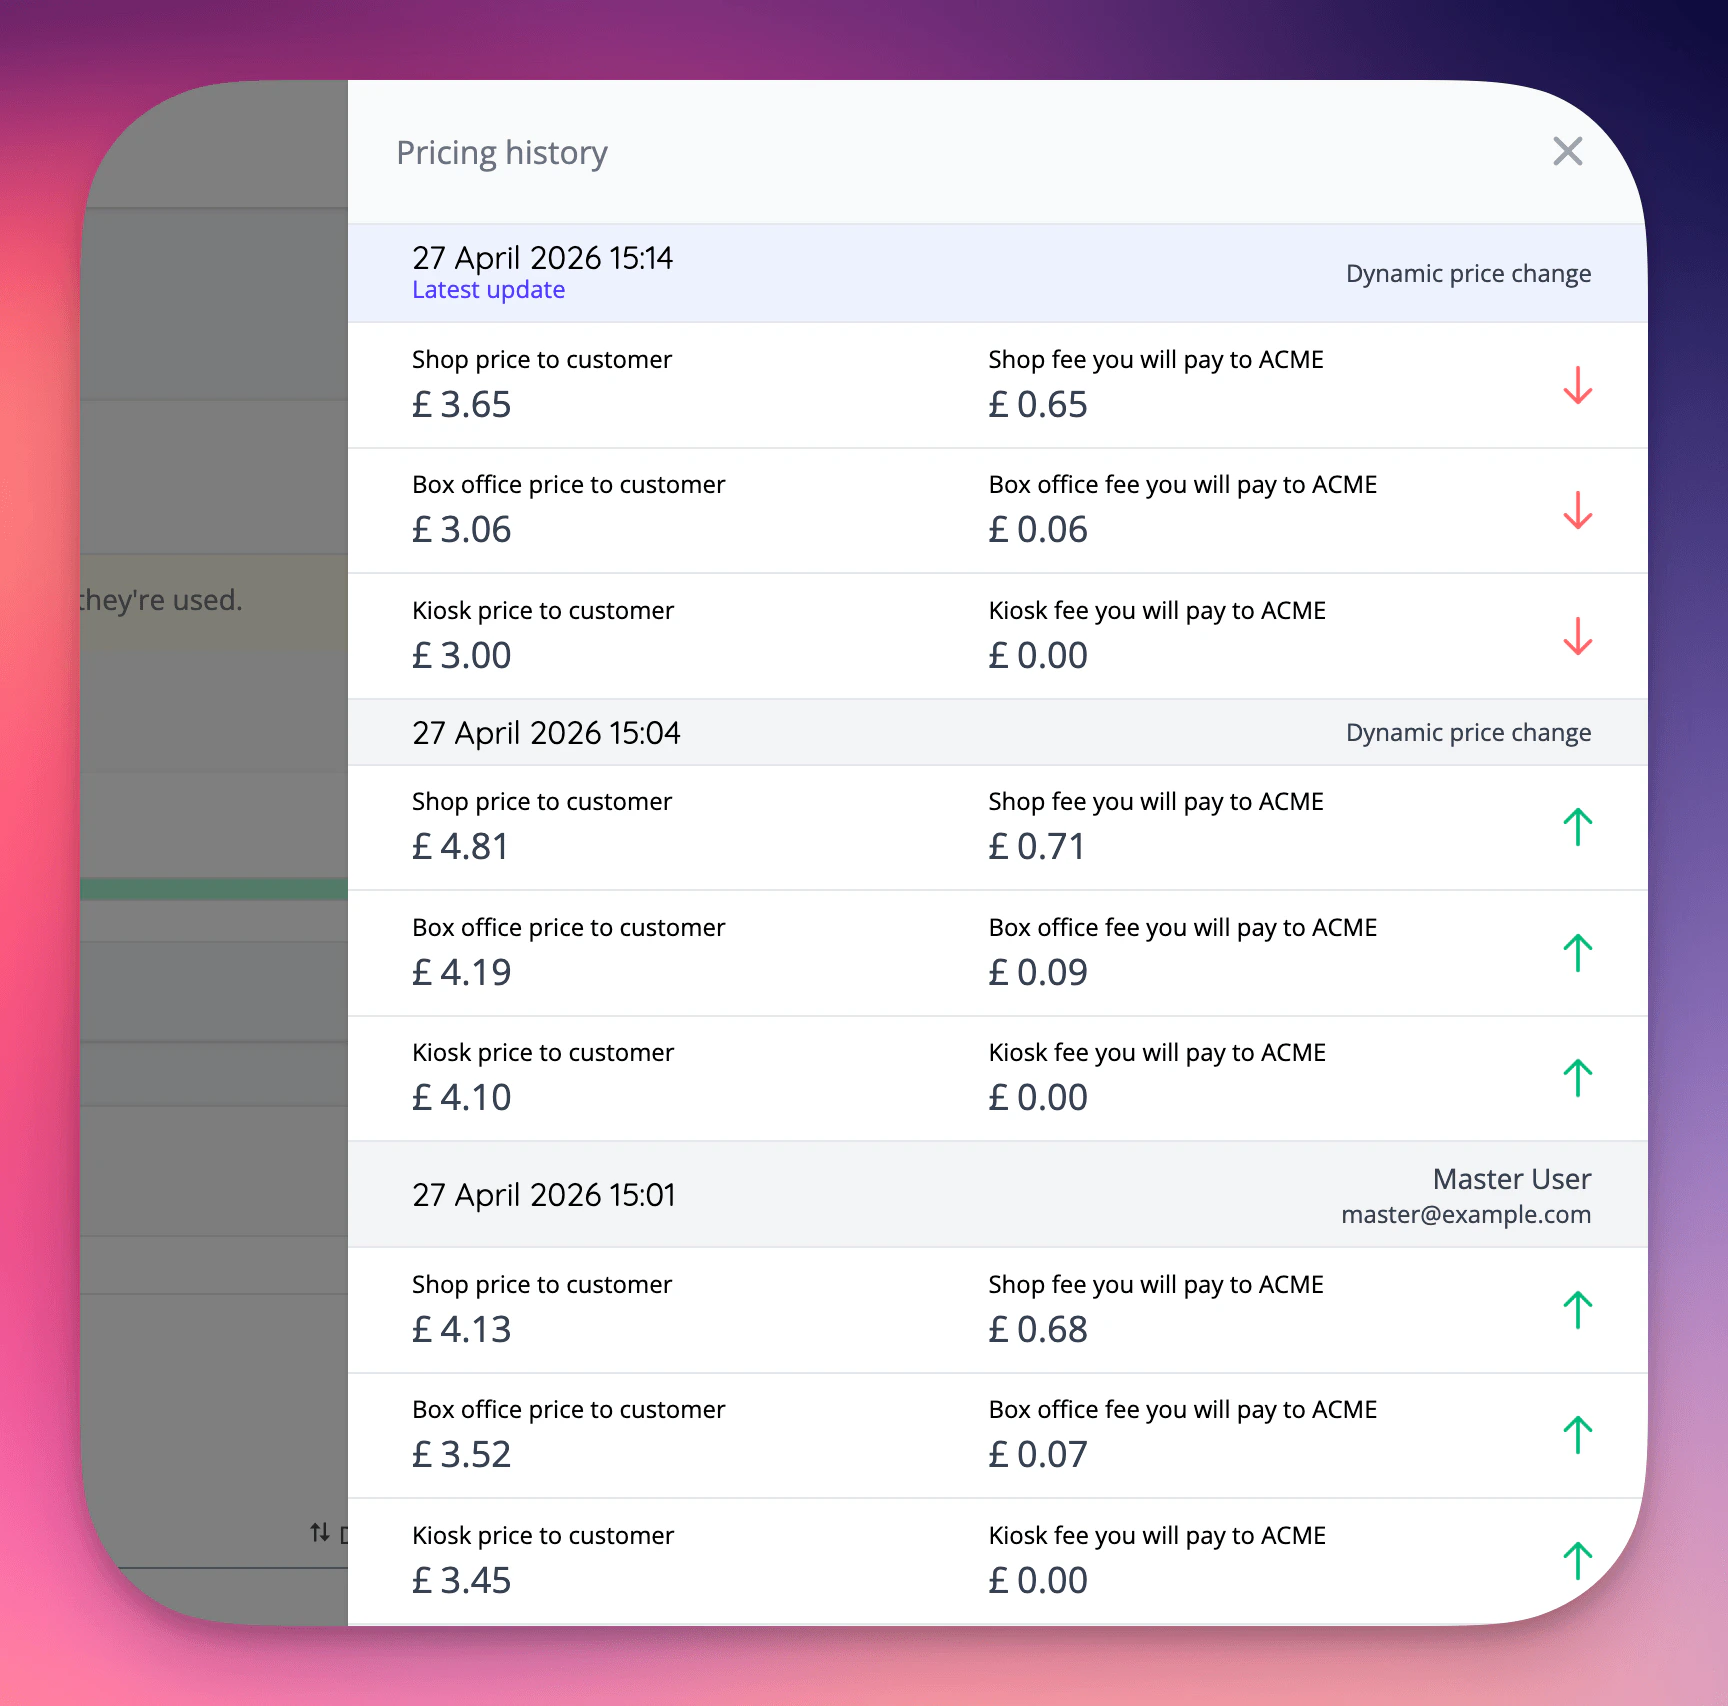Click the Dynamic price change label at 15:04
This screenshot has width=1728, height=1706.
(1468, 733)
